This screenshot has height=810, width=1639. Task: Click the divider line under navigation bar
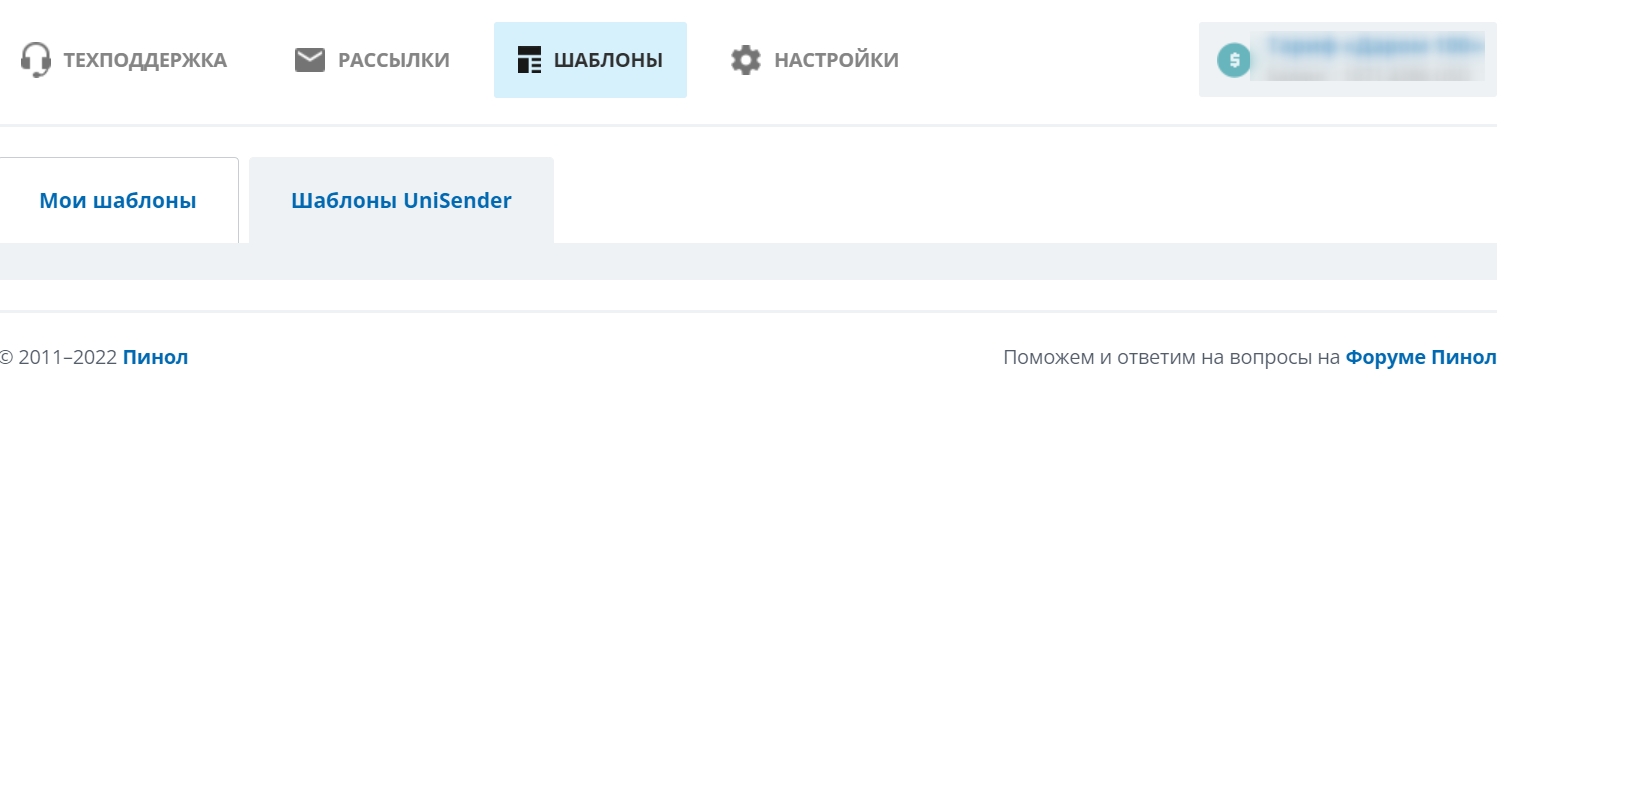(748, 125)
